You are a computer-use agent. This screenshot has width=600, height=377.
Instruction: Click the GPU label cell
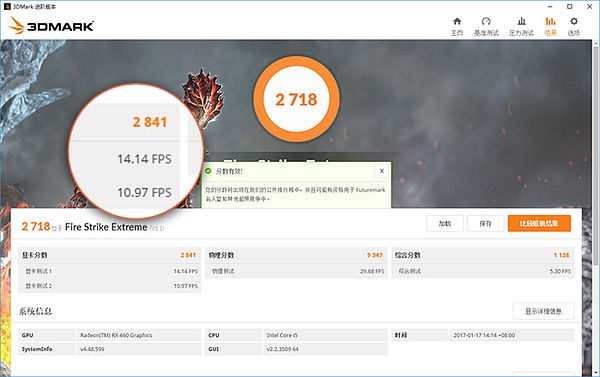point(47,335)
